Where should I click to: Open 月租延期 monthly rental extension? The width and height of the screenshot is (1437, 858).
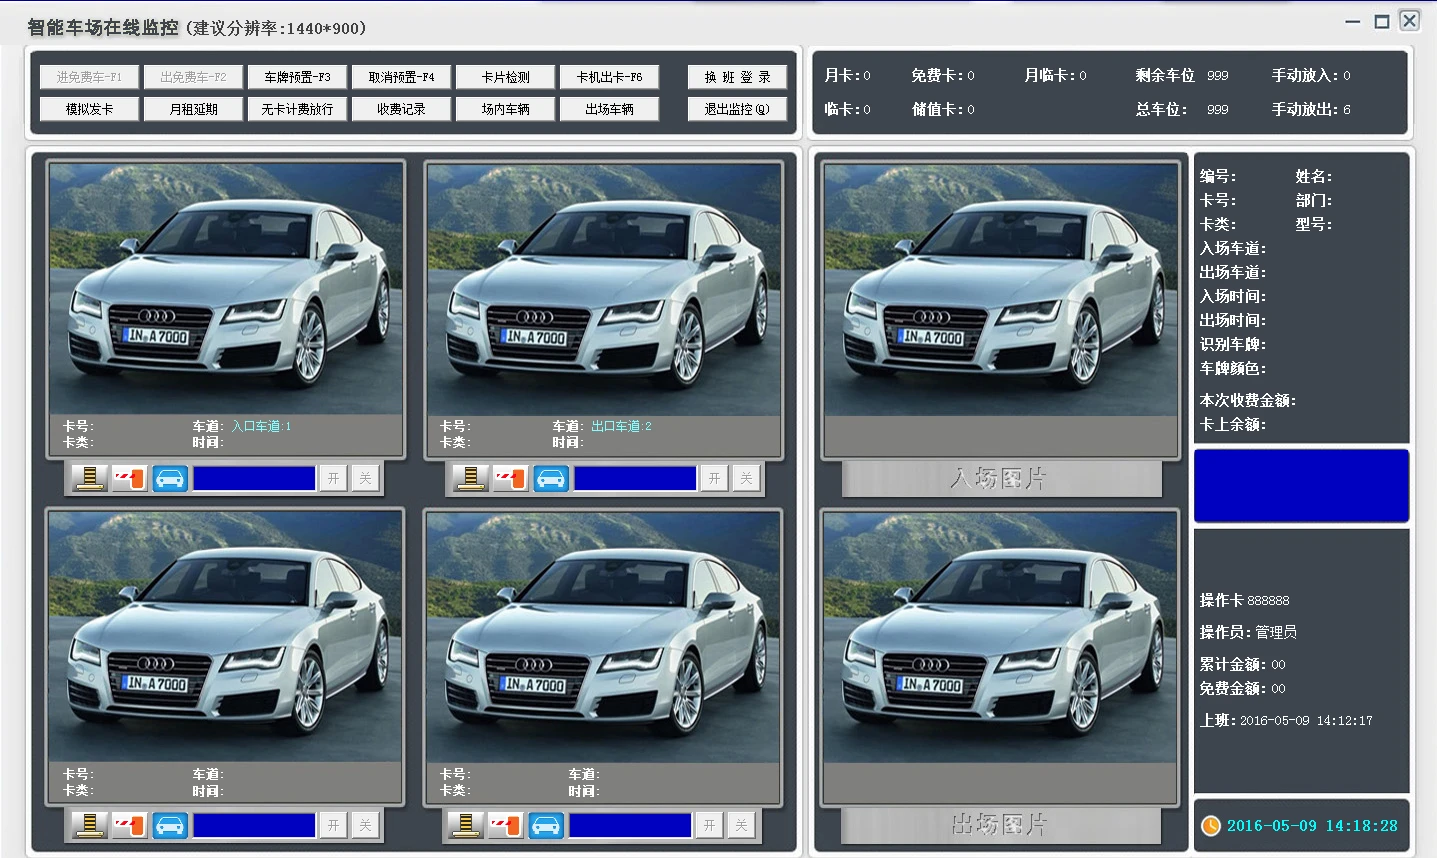(x=193, y=109)
